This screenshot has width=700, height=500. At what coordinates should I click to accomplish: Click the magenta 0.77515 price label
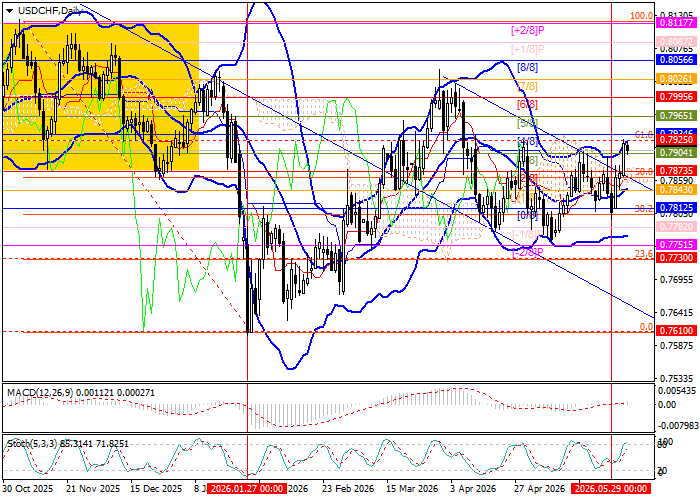[678, 245]
